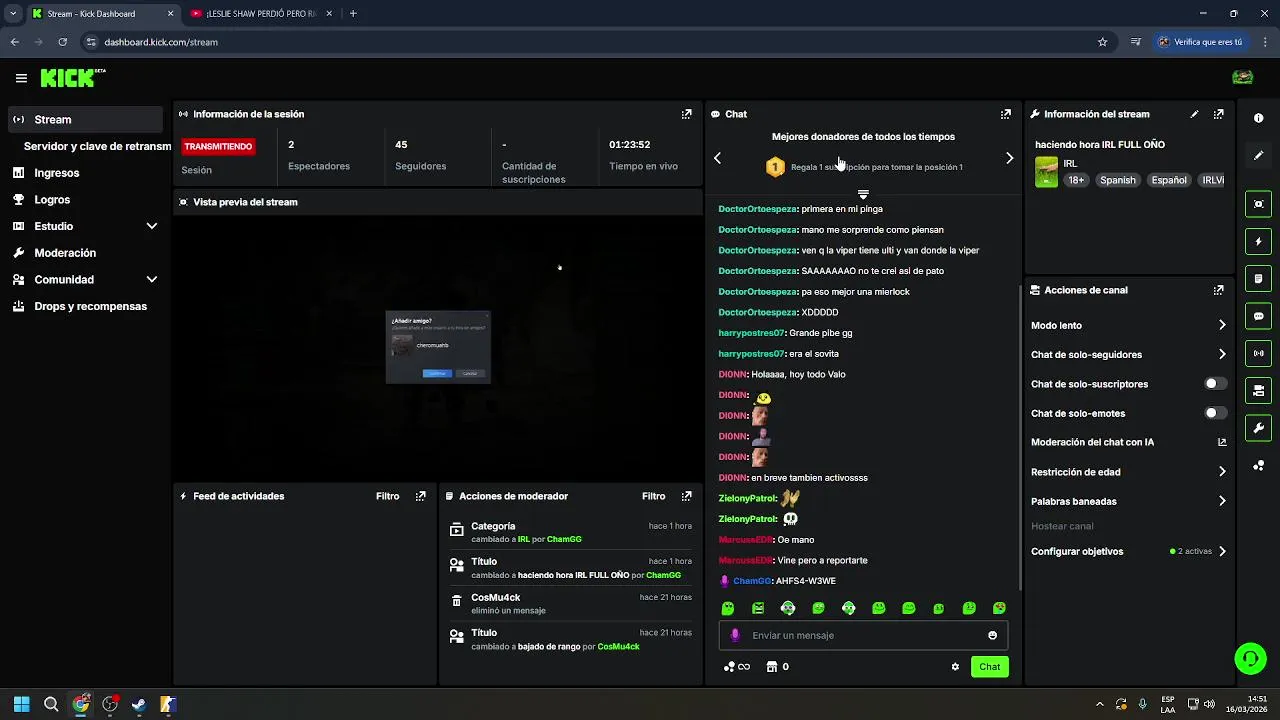Pop out the Feed de actividades panel

click(x=420, y=496)
